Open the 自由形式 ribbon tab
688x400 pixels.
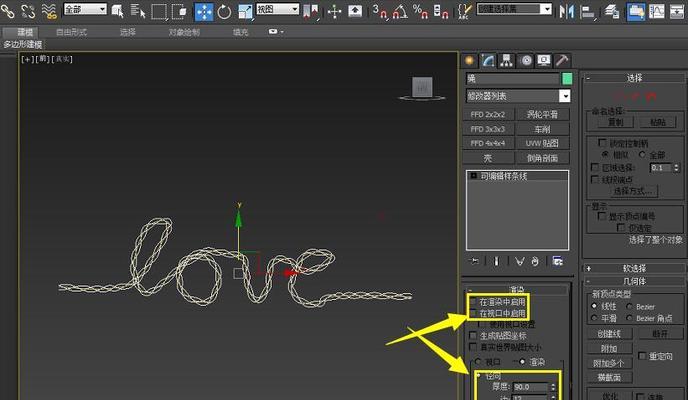[72, 32]
